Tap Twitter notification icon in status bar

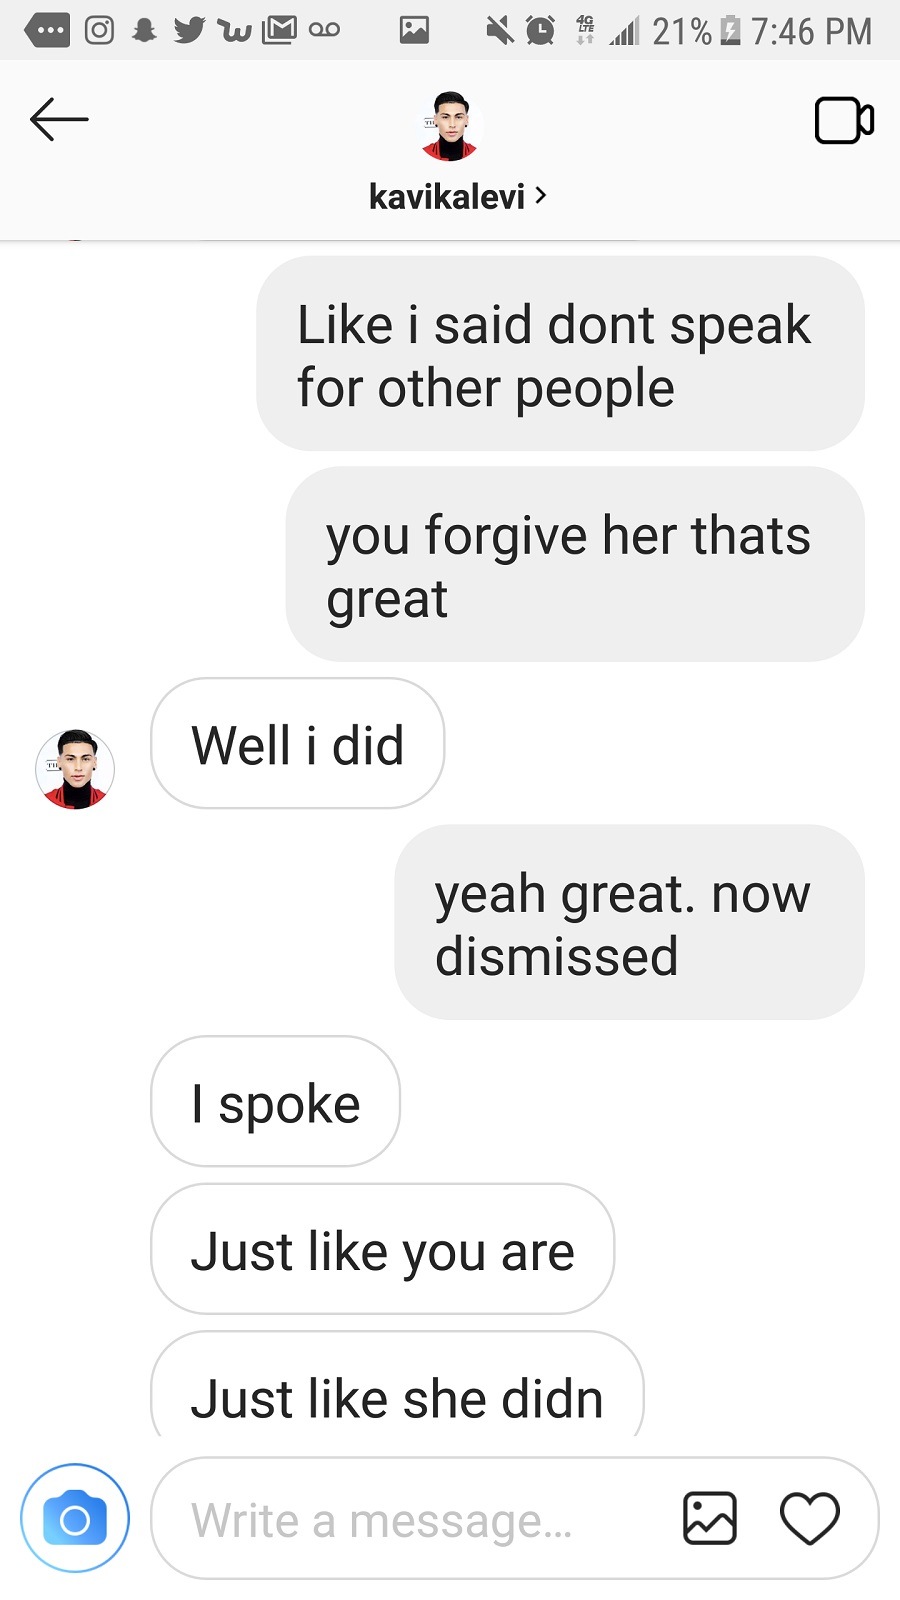188,31
